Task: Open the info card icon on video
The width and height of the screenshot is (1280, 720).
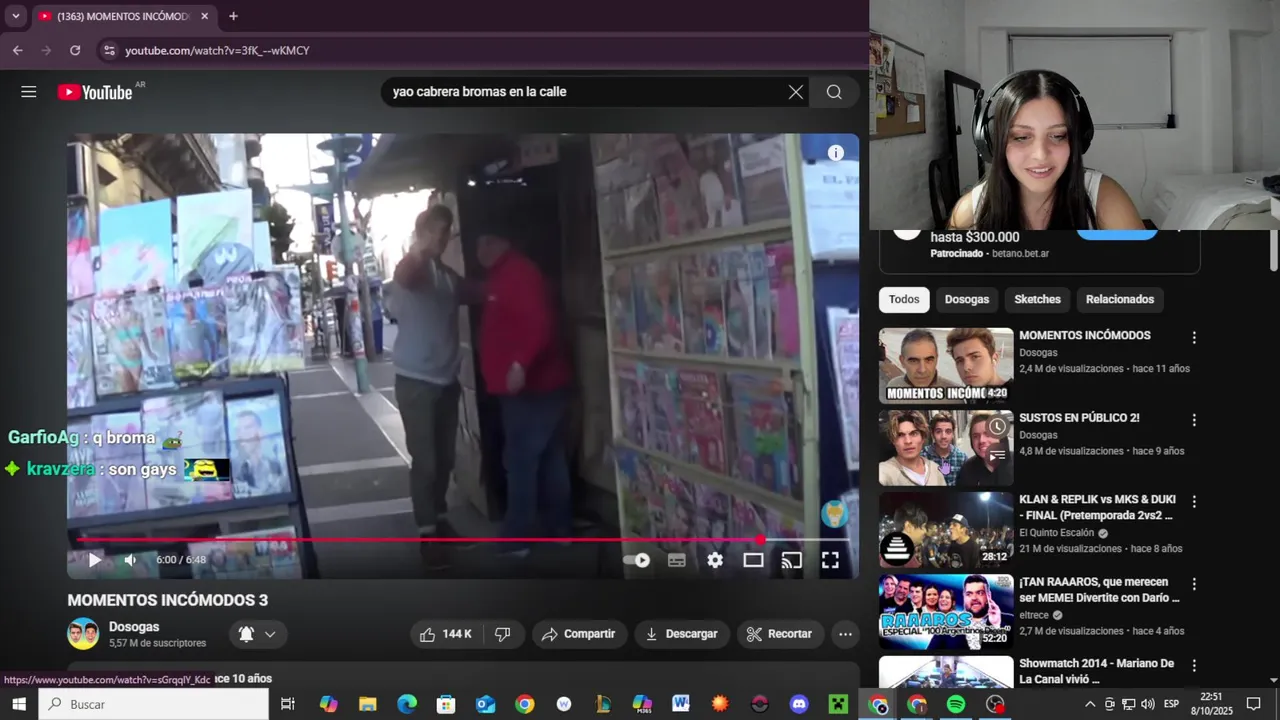Action: 836,153
